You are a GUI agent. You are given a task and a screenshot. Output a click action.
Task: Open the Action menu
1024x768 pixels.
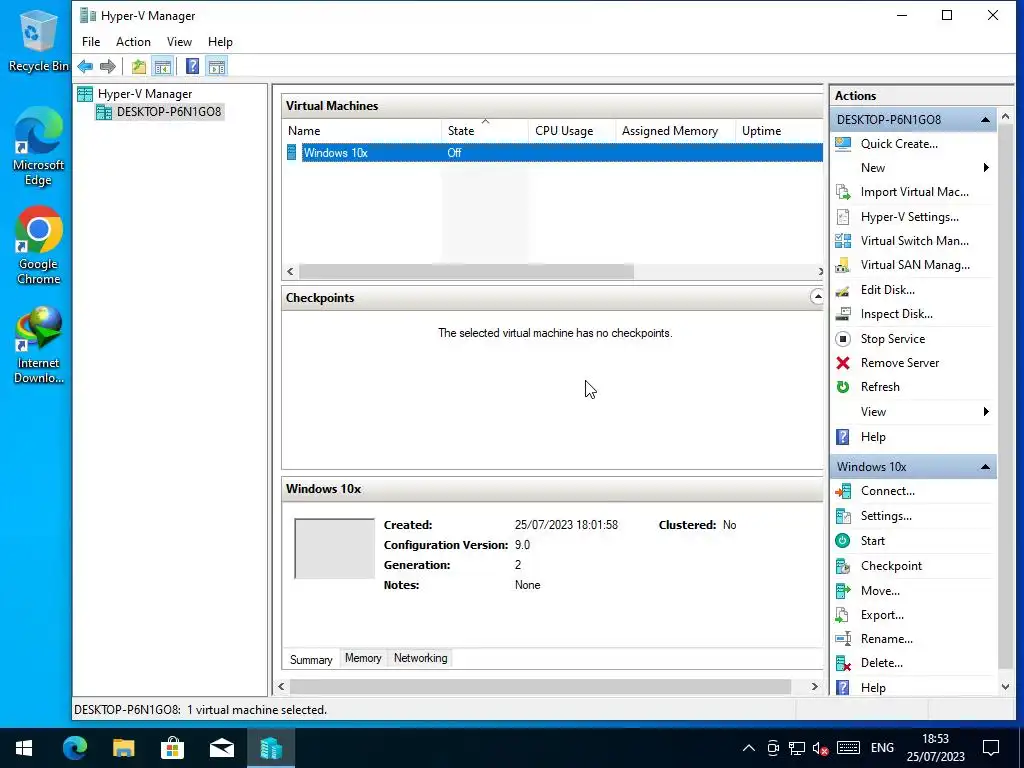[133, 42]
